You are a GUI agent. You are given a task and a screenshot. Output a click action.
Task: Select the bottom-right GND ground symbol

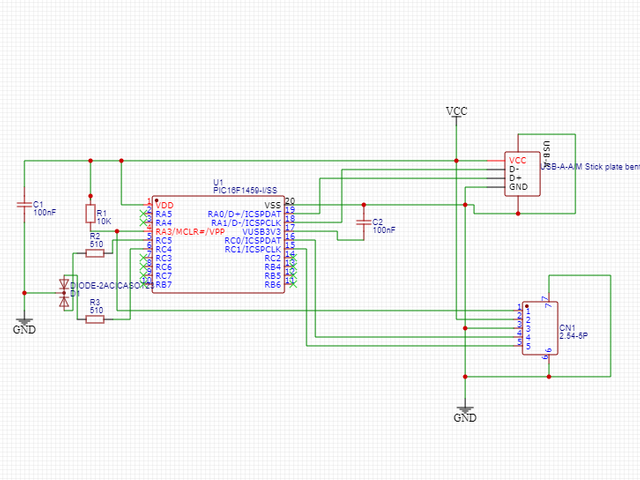point(465,414)
